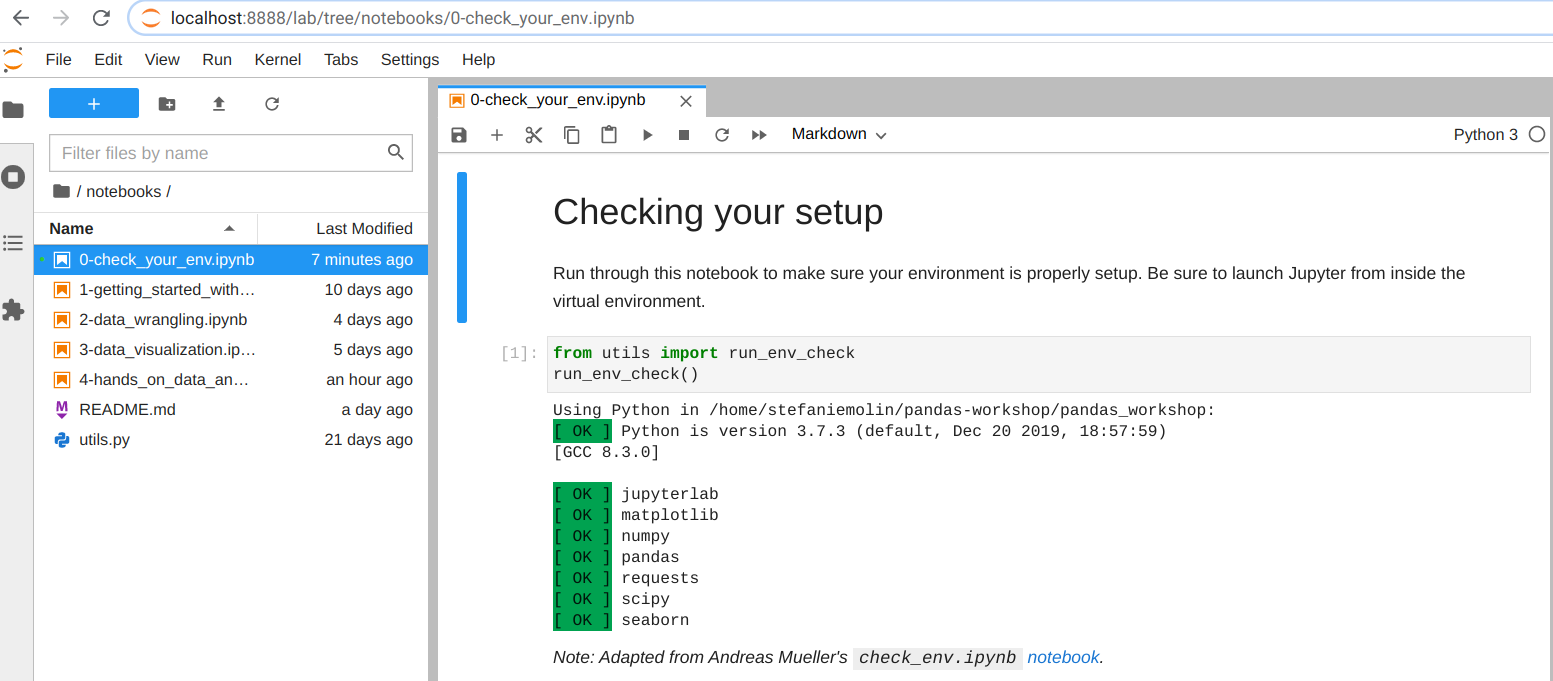Create a new folder in file browser
Image resolution: width=1553 pixels, height=681 pixels.
pos(167,104)
